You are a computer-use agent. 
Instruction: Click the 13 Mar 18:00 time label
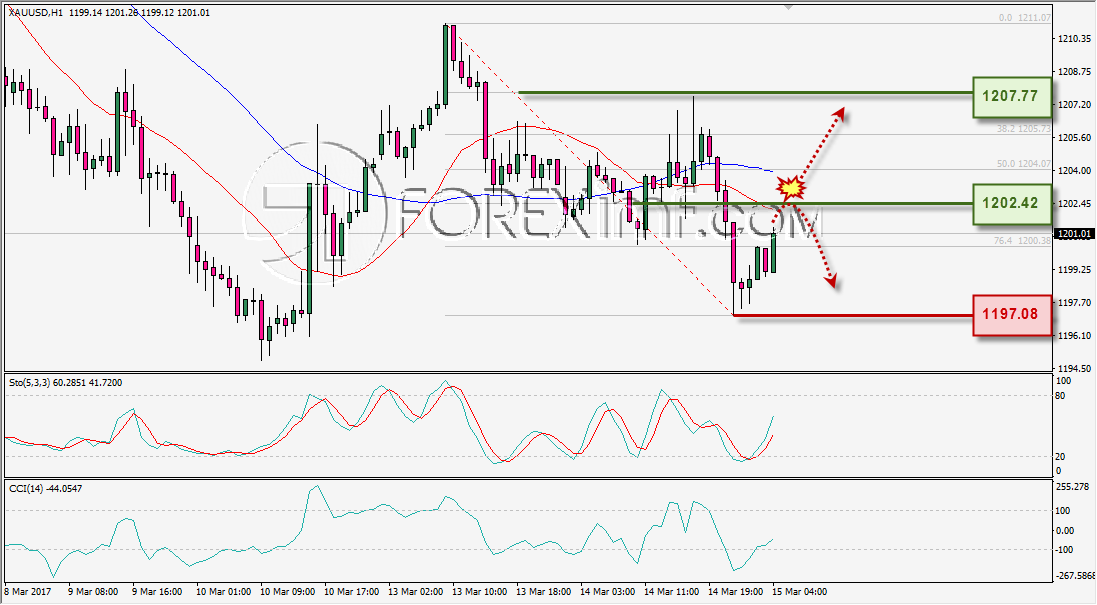[544, 592]
